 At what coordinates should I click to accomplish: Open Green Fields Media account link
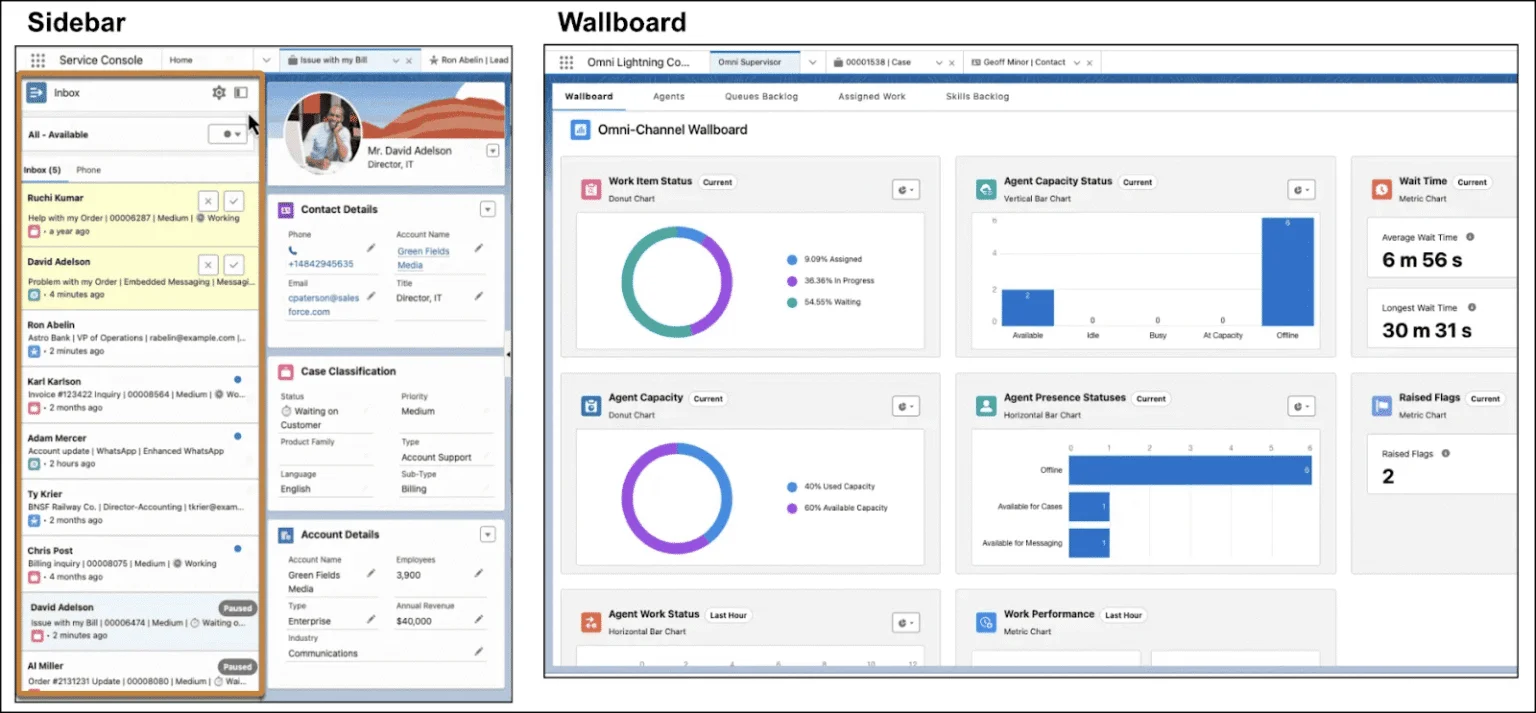[424, 258]
